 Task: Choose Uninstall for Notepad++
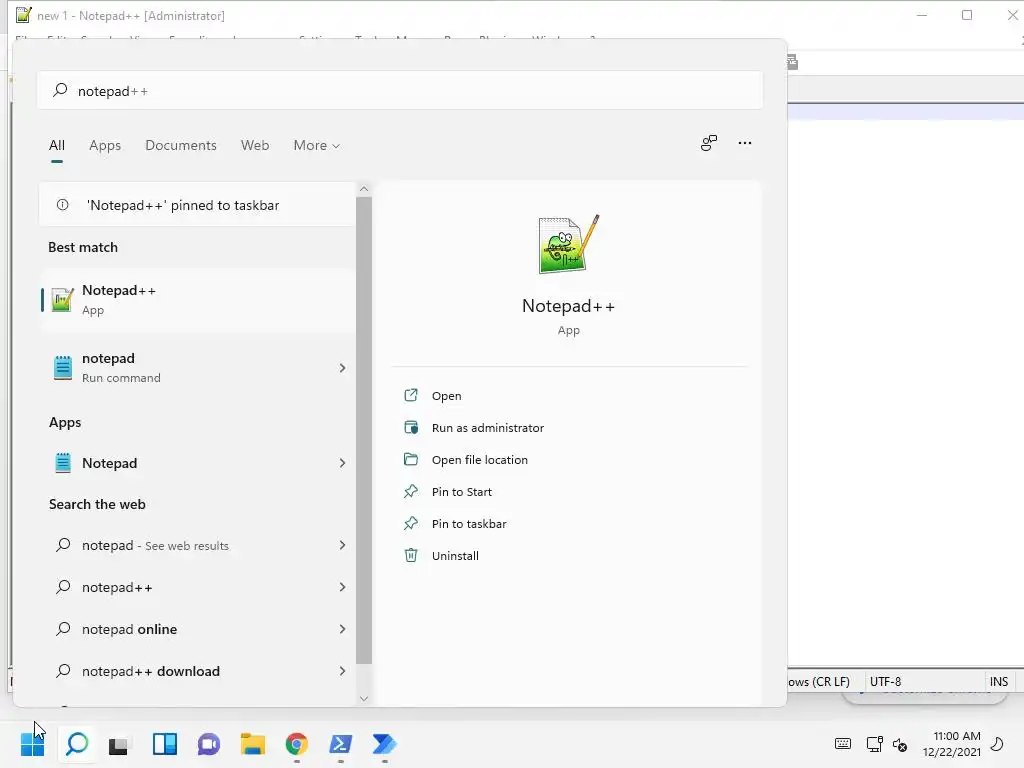[x=455, y=556]
